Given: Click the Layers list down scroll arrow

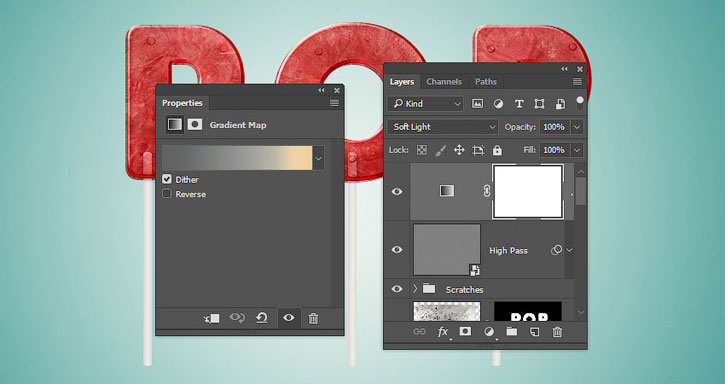Looking at the screenshot, I should point(581,313).
